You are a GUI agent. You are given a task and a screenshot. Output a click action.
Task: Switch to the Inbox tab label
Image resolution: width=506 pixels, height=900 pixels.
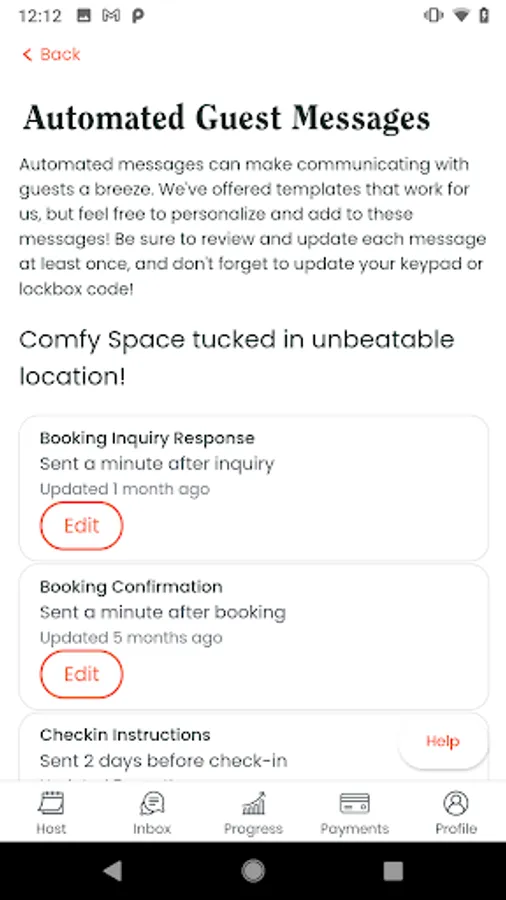[x=152, y=829]
